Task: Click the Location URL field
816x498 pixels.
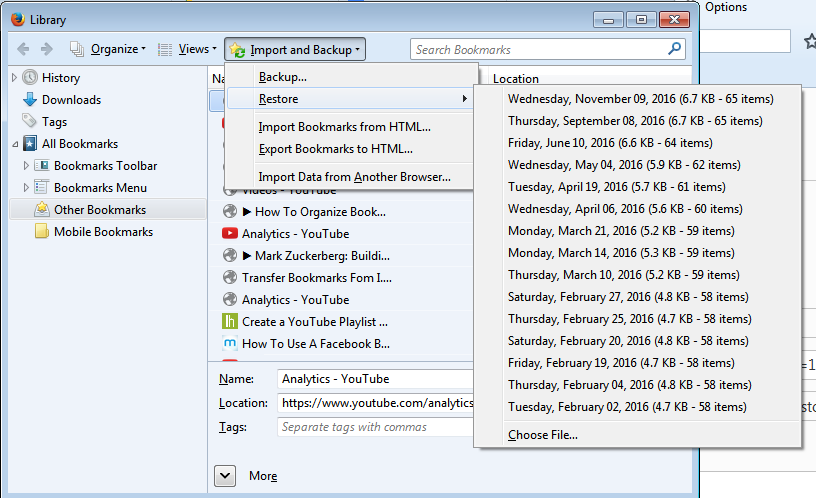Action: pyautogui.click(x=375, y=403)
